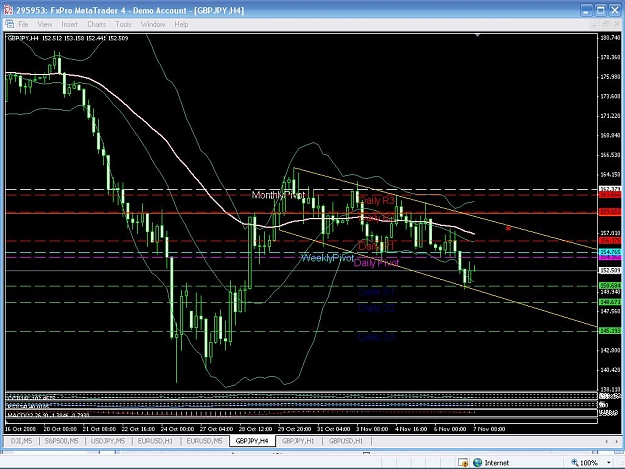Switch to the GBPJPY,H1 chart tab
Viewport: 625px width, 469px height.
tap(298, 441)
